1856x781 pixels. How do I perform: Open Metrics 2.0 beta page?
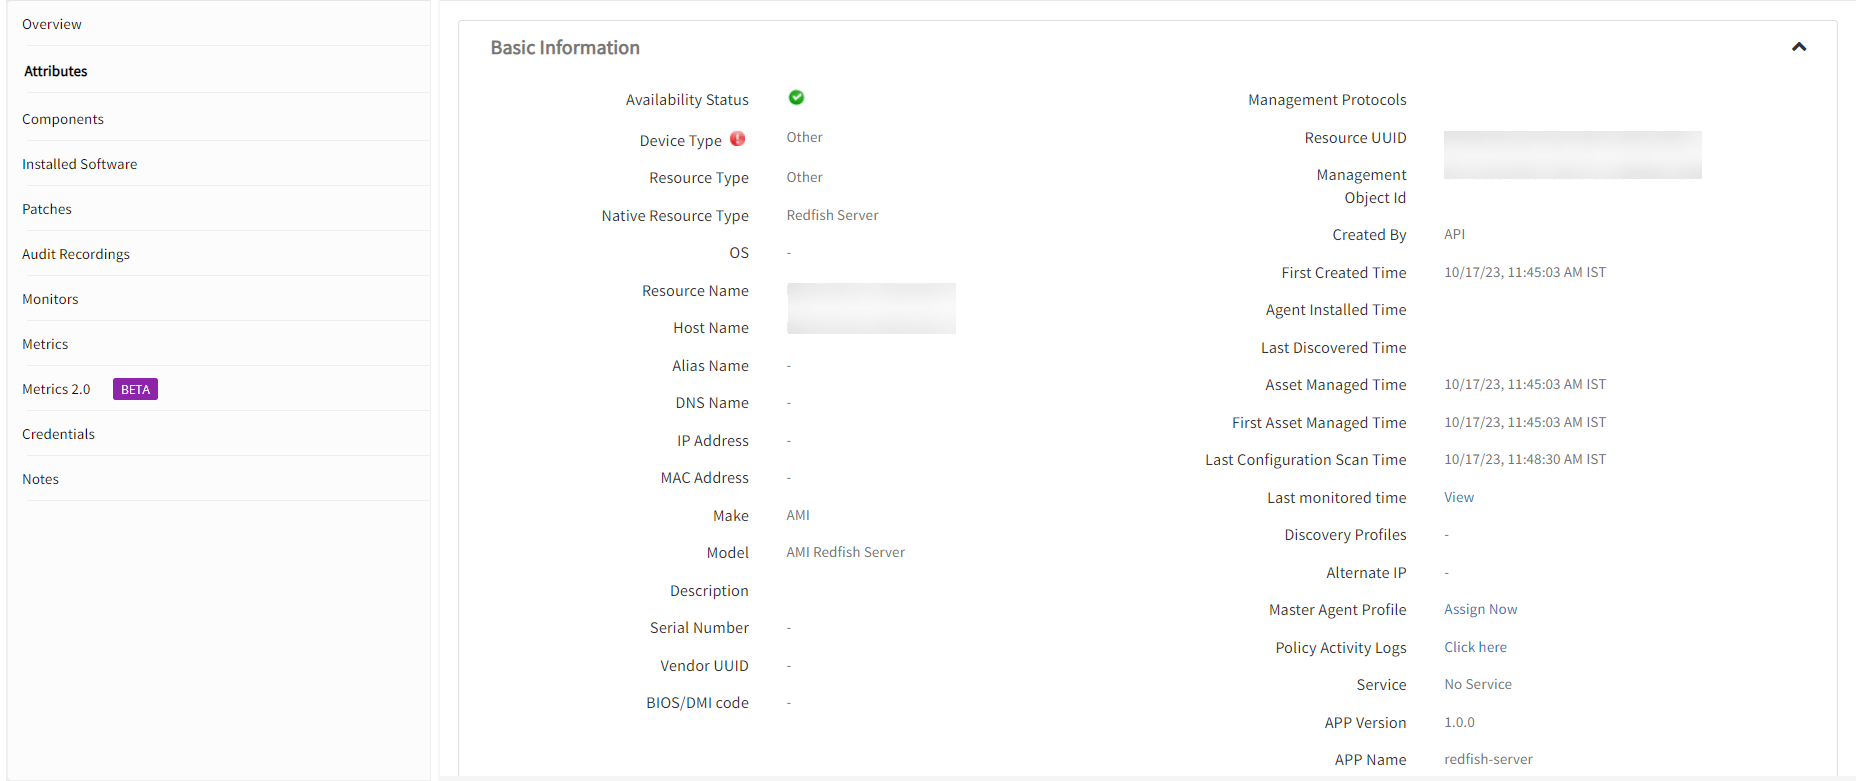click(x=56, y=389)
